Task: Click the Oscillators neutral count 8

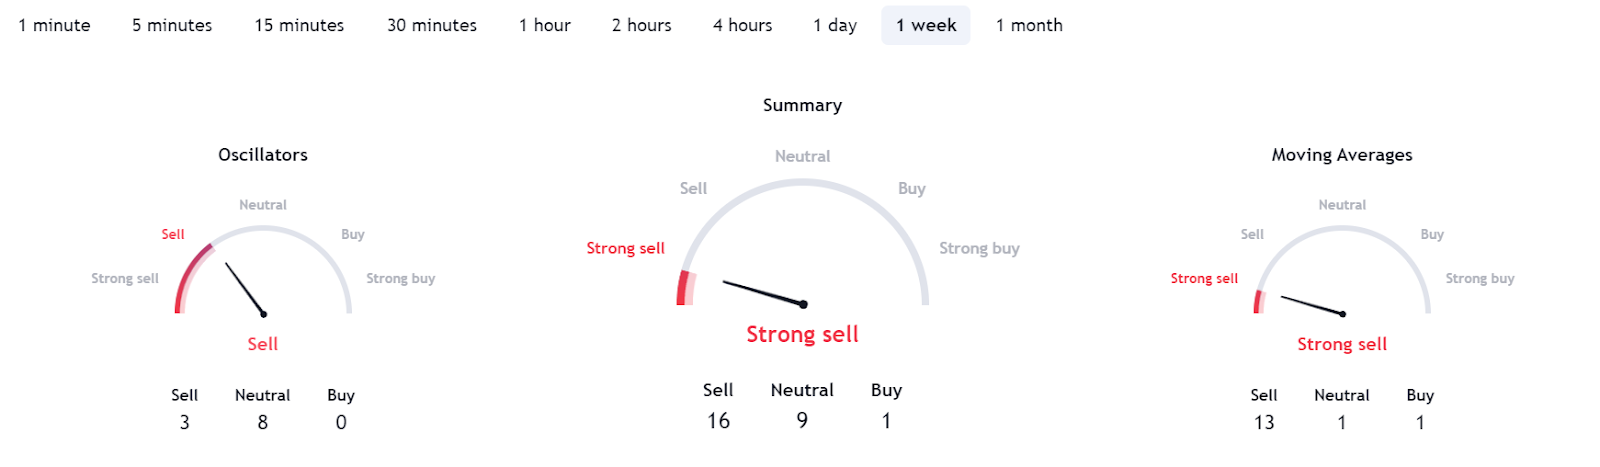Action: [x=263, y=422]
